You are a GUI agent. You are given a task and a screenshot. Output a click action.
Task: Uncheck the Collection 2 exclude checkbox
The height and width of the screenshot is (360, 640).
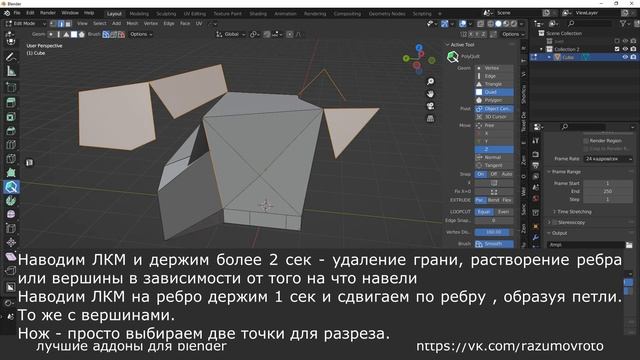coord(617,49)
